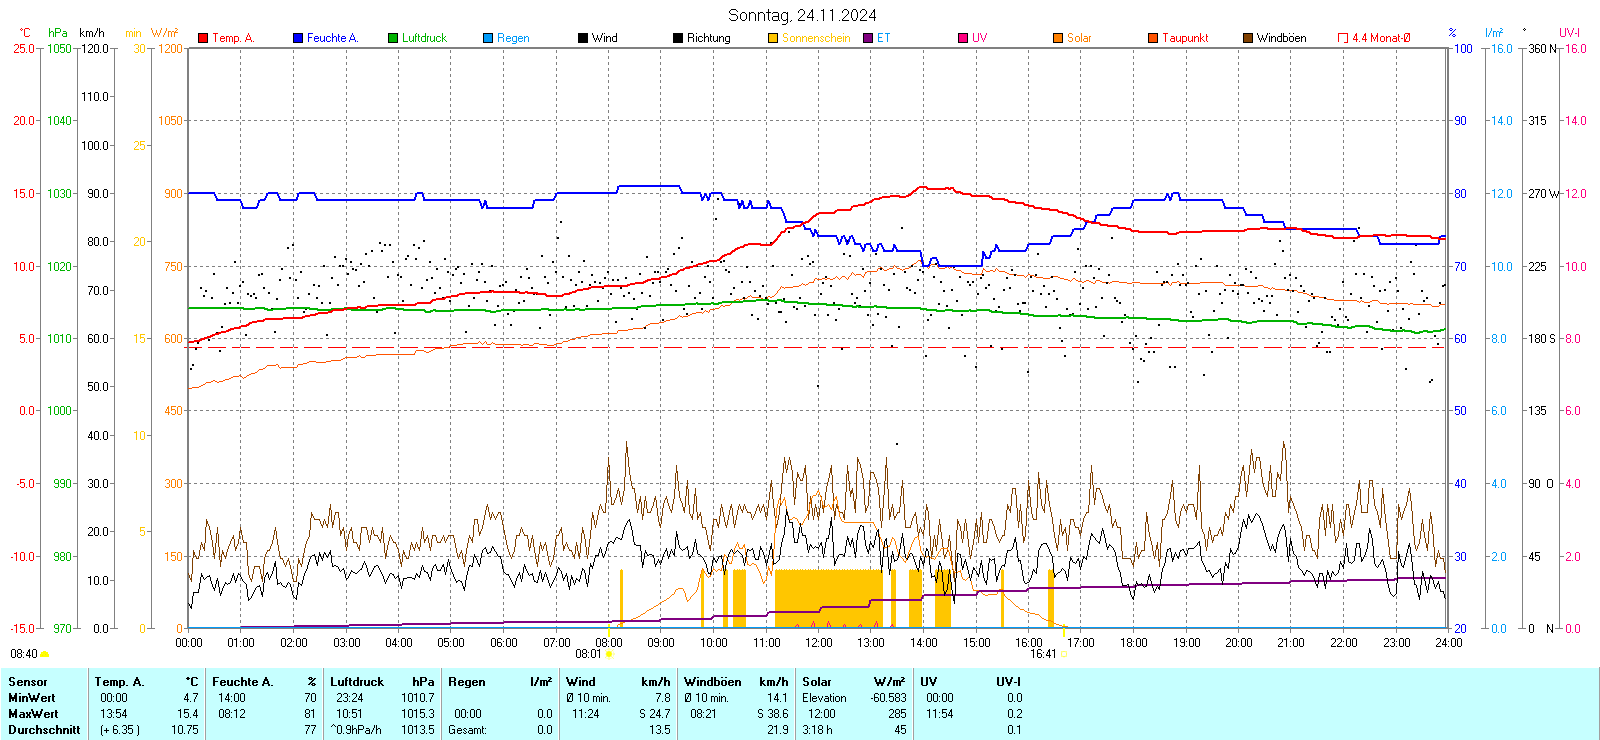The height and width of the screenshot is (740, 1600).
Task: Click the brown Windböen legend square
Action: pos(1248,38)
